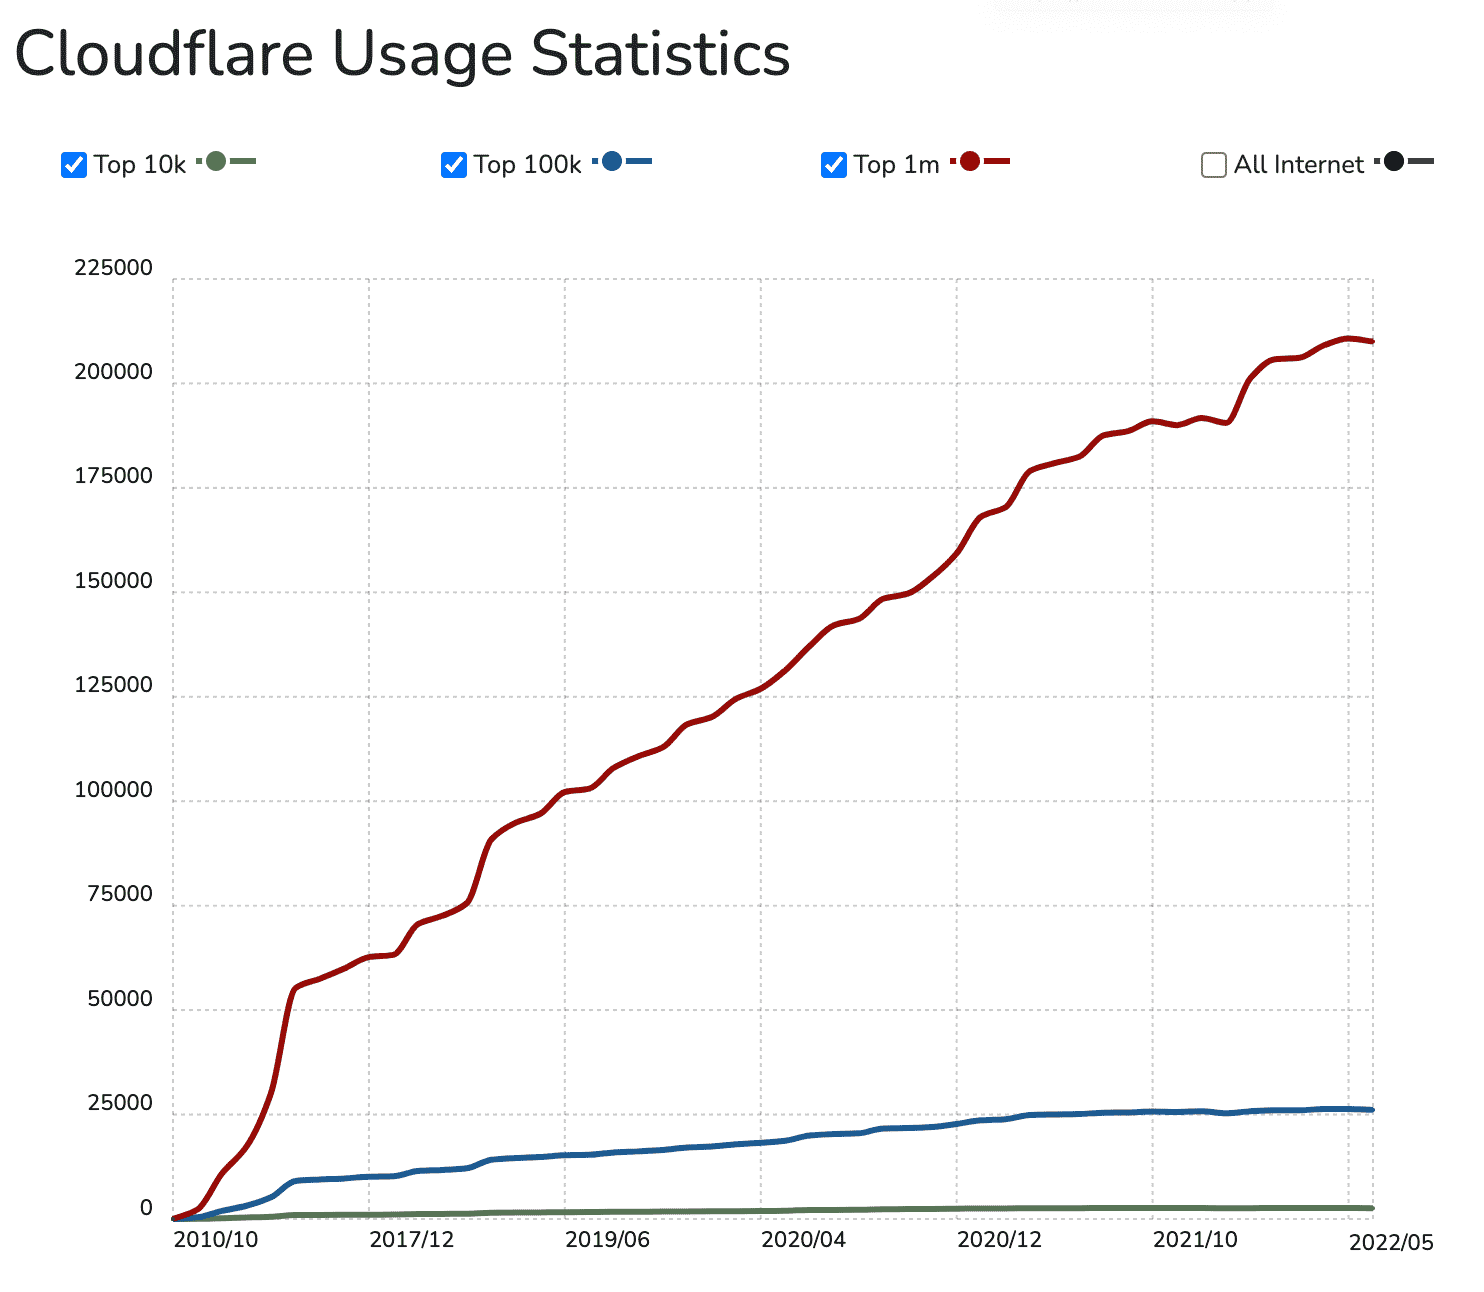
Task: Click the 2022/05 x-axis label
Action: click(1391, 1243)
